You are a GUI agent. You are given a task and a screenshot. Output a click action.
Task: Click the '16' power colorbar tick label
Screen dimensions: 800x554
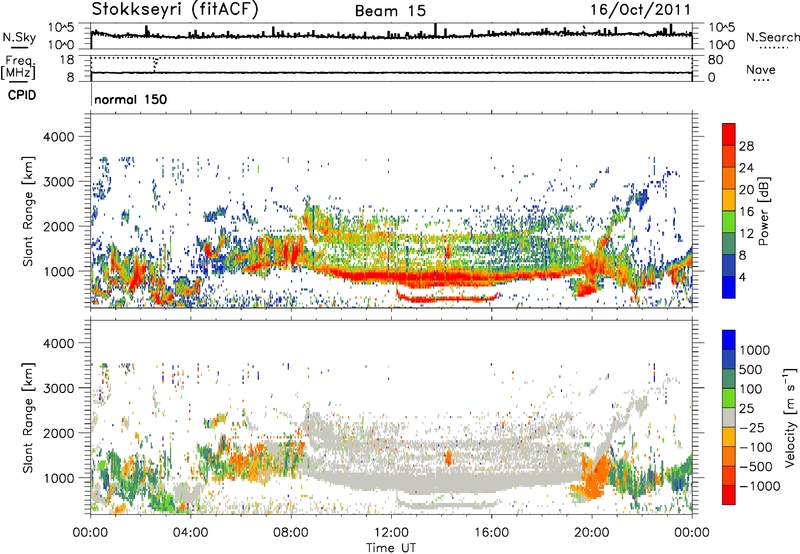coord(746,212)
